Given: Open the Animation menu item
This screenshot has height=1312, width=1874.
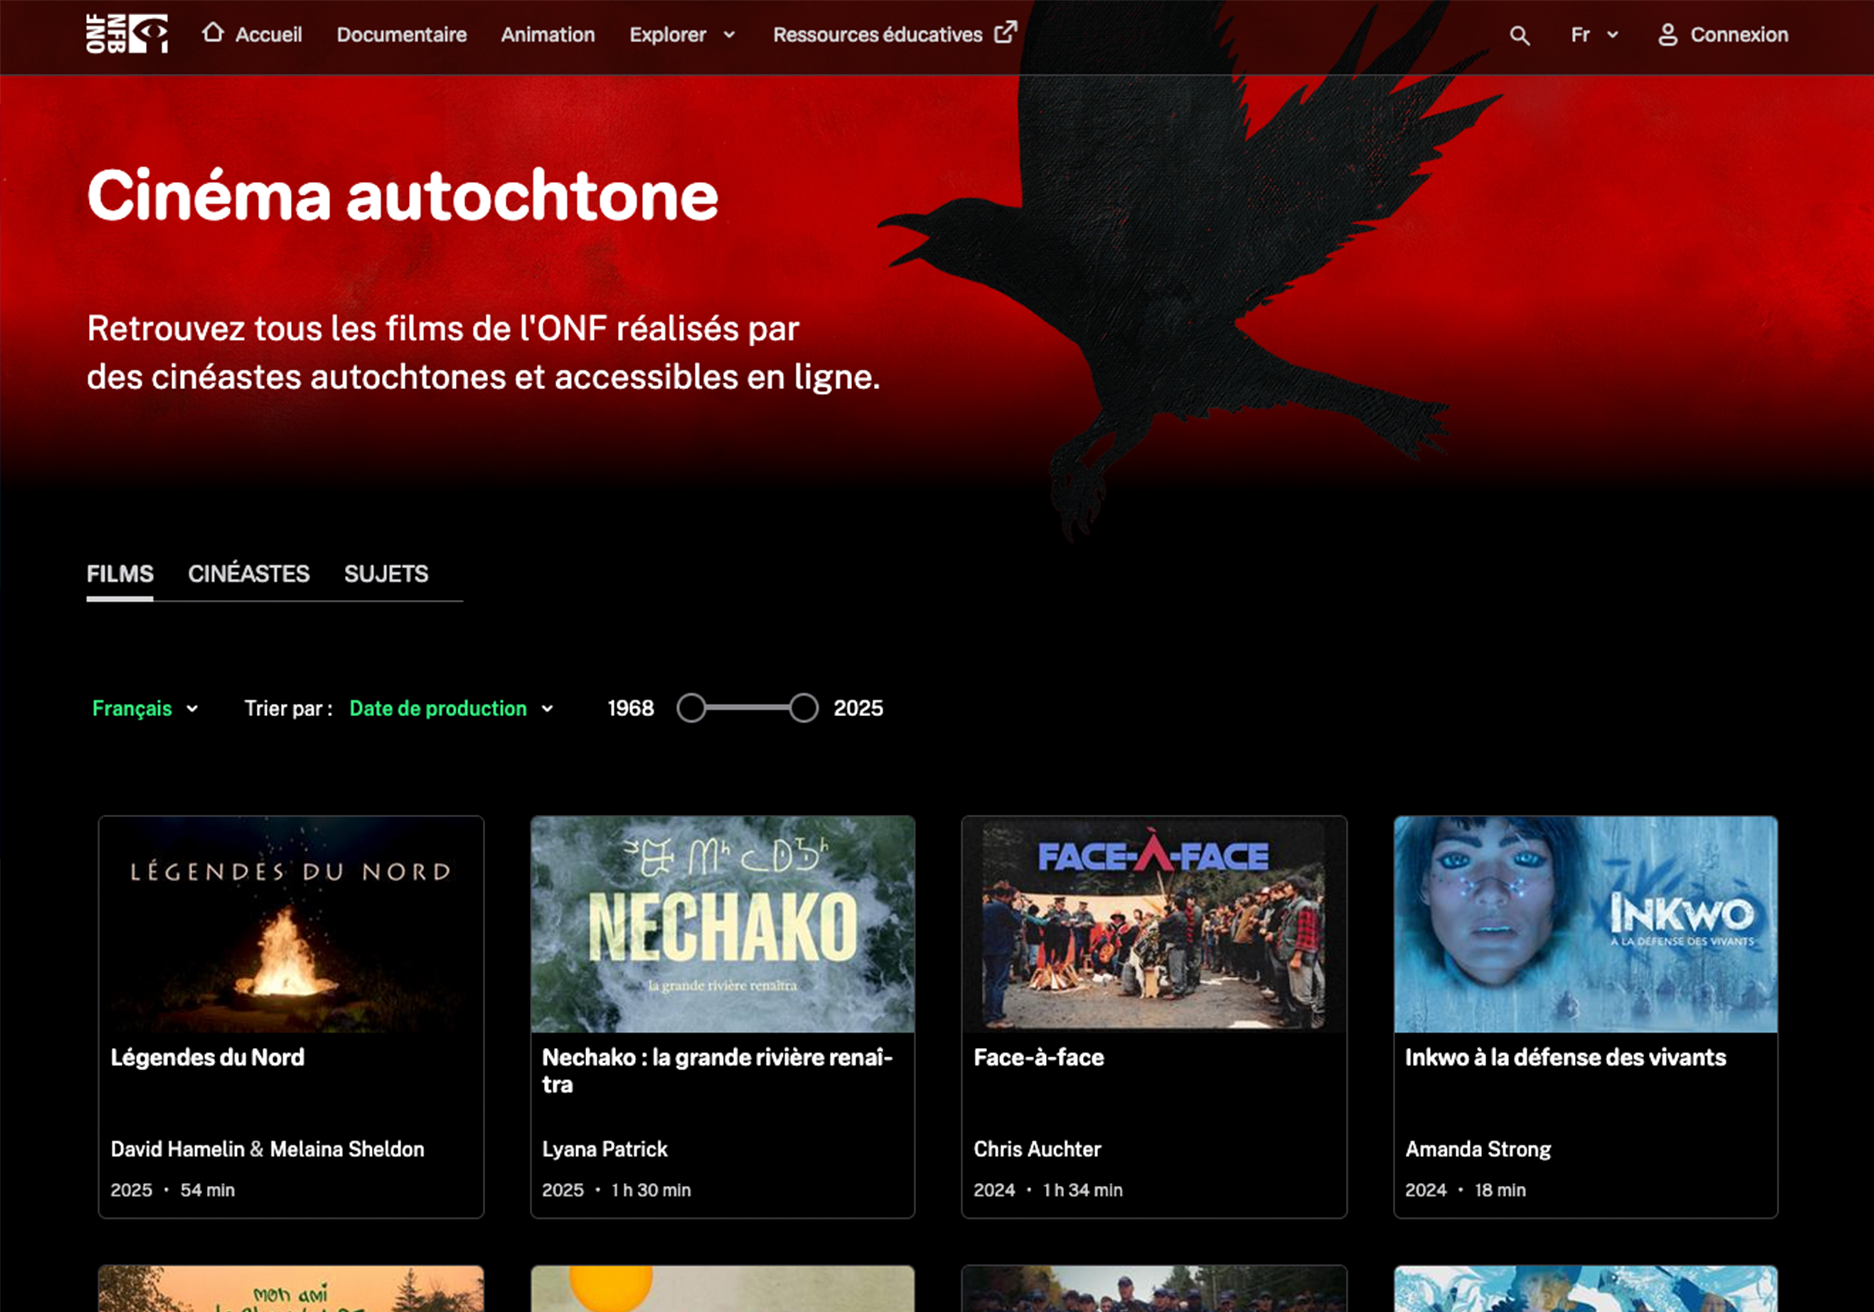Looking at the screenshot, I should click(548, 35).
